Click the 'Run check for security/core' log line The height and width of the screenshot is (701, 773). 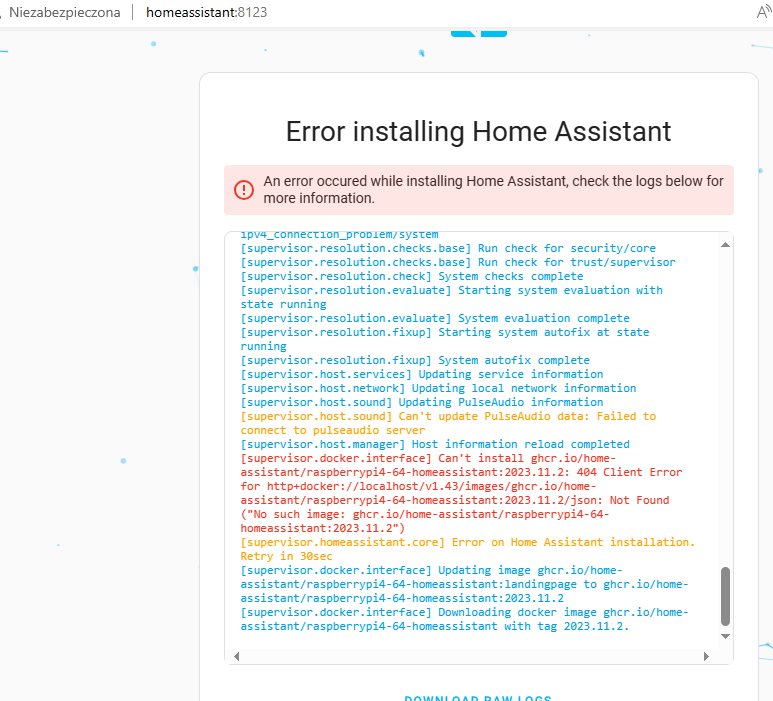tap(448, 248)
